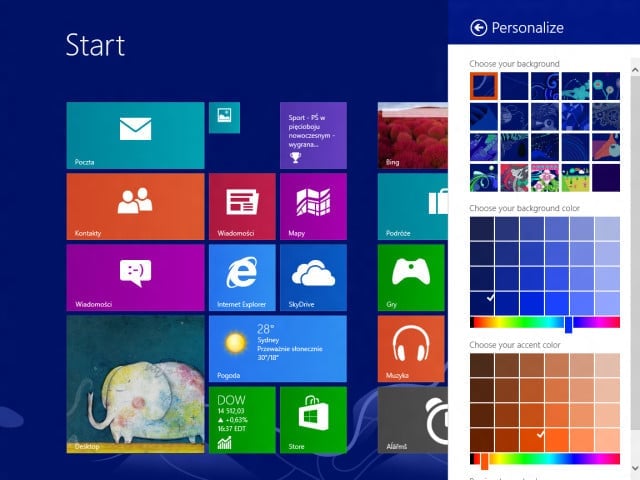Screen dimensions: 640x480
Task: Open the DOW finance tile
Action: (x=242, y=420)
